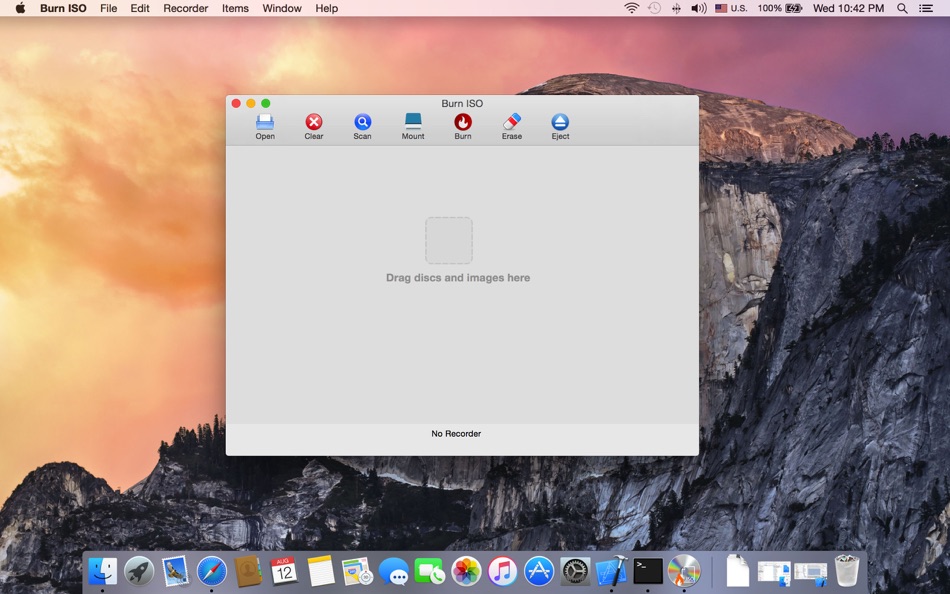Open Terminal from the Dock
950x594 pixels.
coord(648,571)
